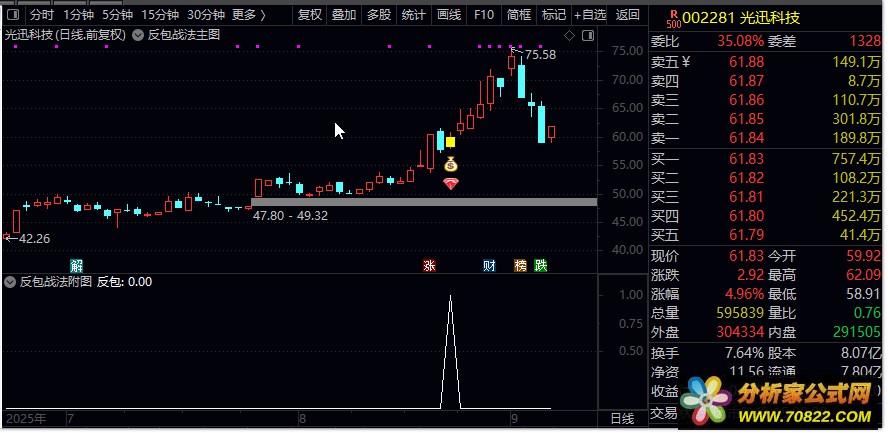The height and width of the screenshot is (433, 888).
Task: Click the 今开 value 59.92
Action: pyautogui.click(x=864, y=256)
